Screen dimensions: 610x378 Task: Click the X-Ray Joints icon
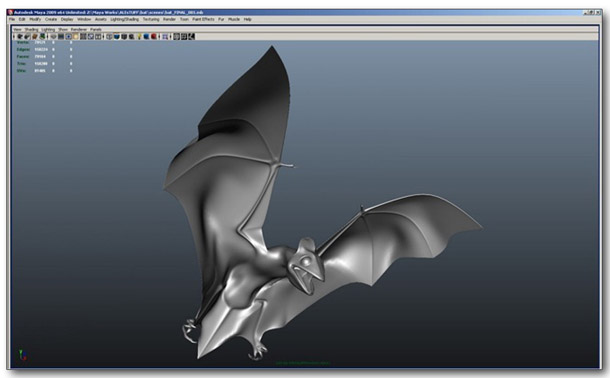[x=191, y=37]
